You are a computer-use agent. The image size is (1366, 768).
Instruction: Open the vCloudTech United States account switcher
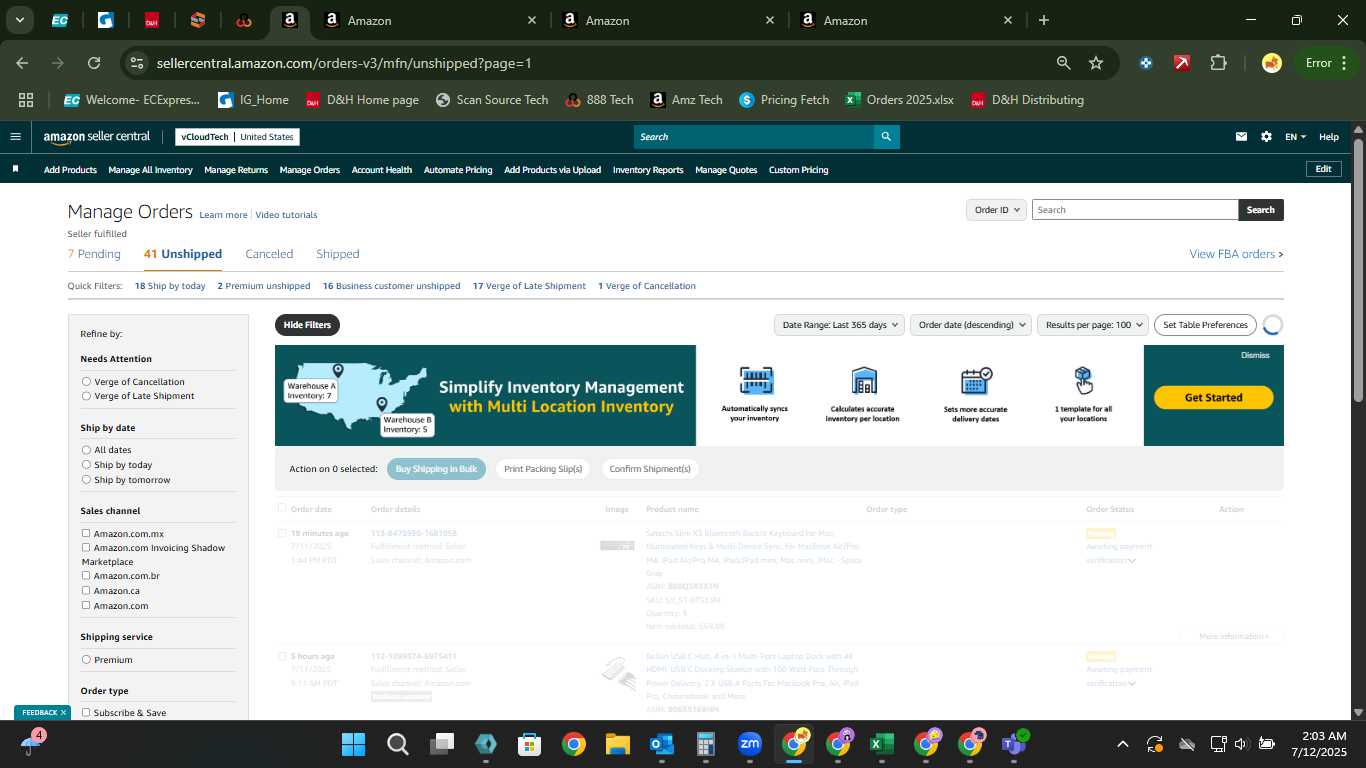click(x=237, y=137)
